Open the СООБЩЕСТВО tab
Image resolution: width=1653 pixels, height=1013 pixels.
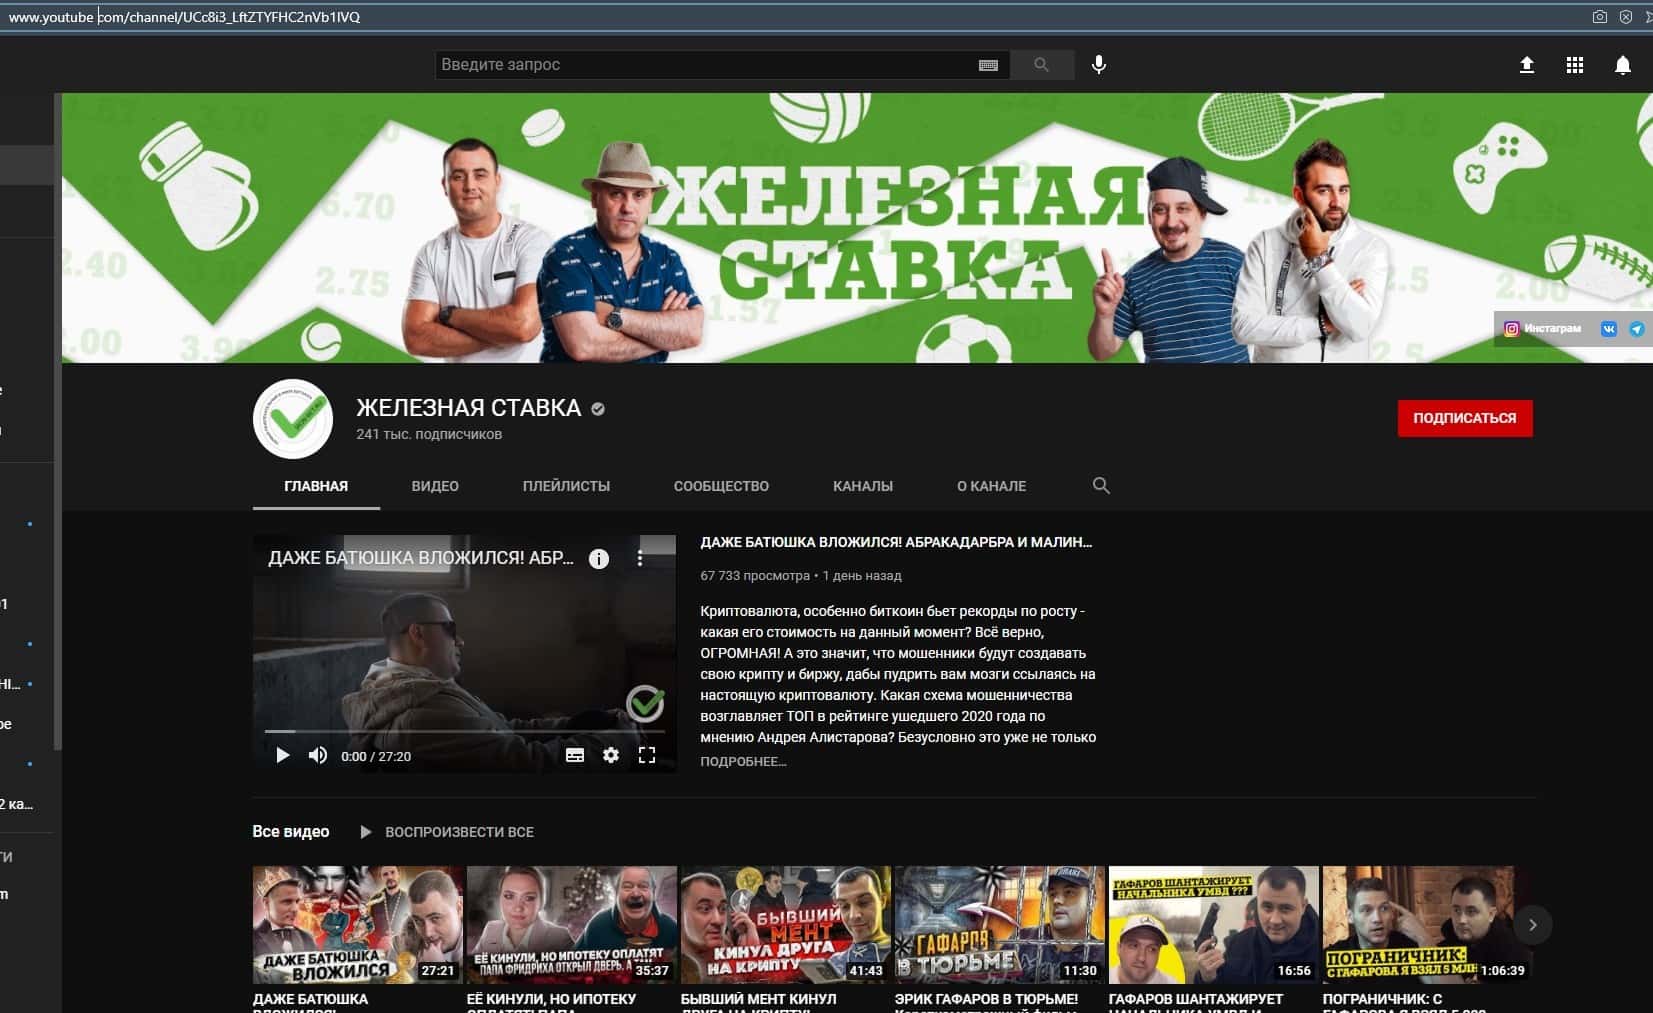pos(721,486)
